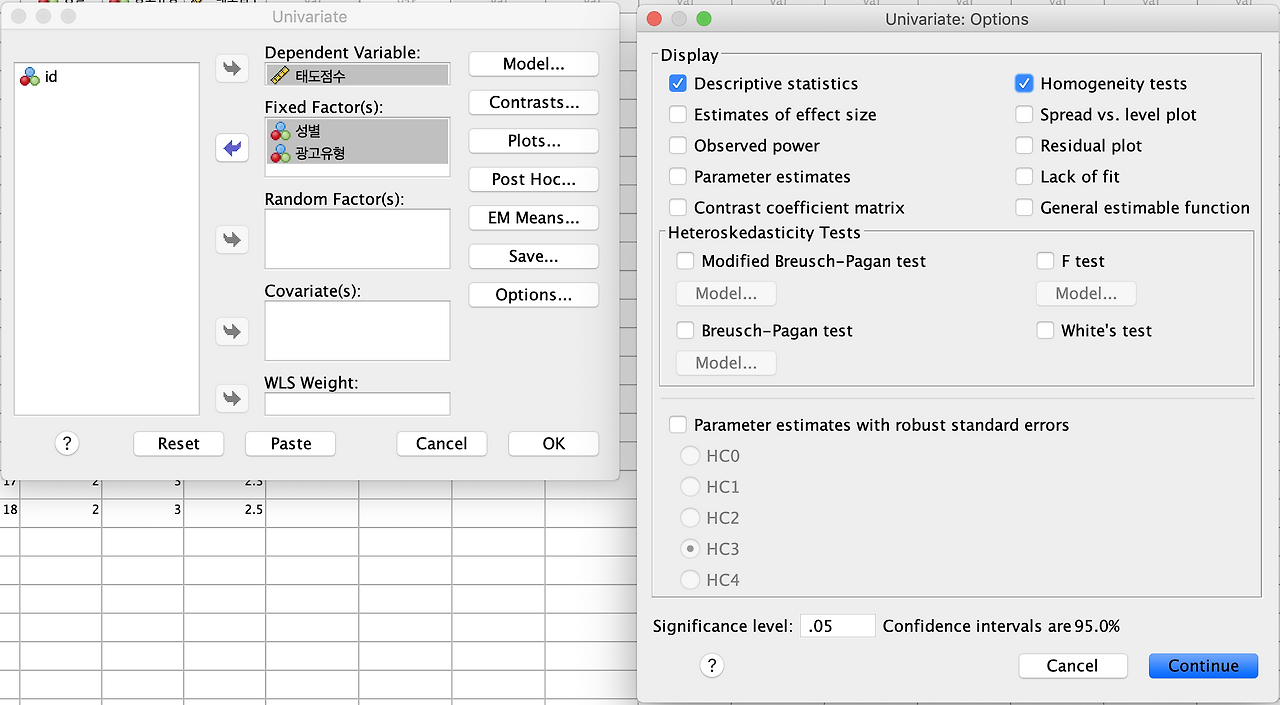Enable Breusch-Pagan test checkbox
Screen dimensions: 1280x705
[685, 330]
